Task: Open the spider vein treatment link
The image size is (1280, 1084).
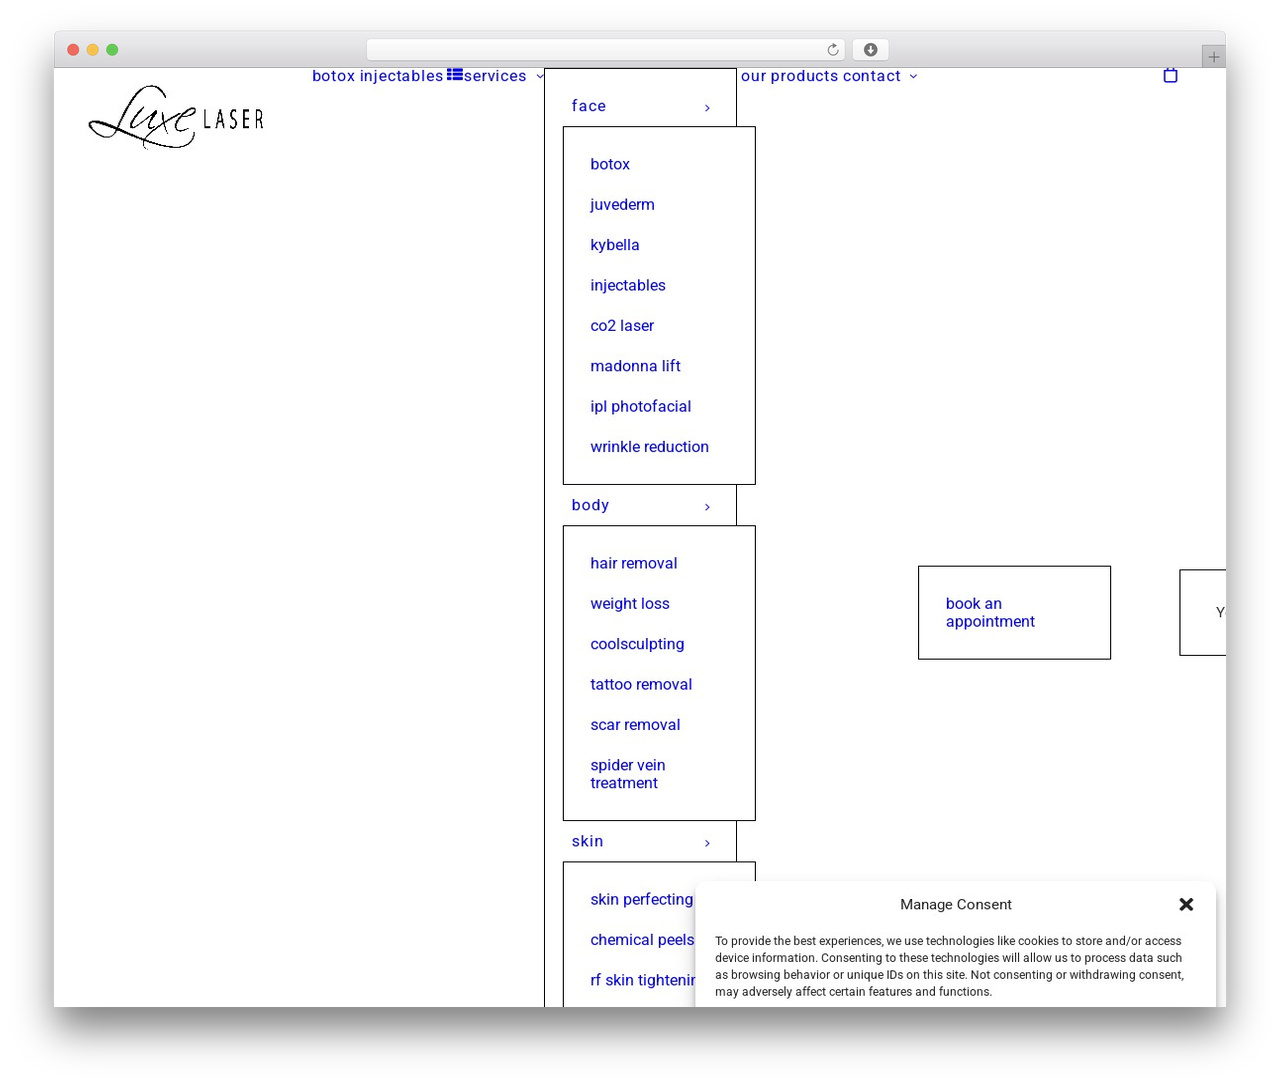Action: point(628,774)
